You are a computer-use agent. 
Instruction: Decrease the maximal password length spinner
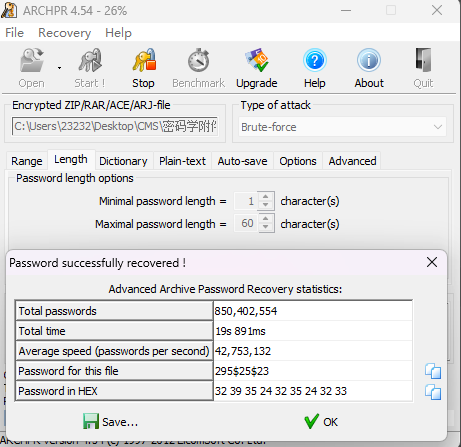pyautogui.click(x=265, y=227)
